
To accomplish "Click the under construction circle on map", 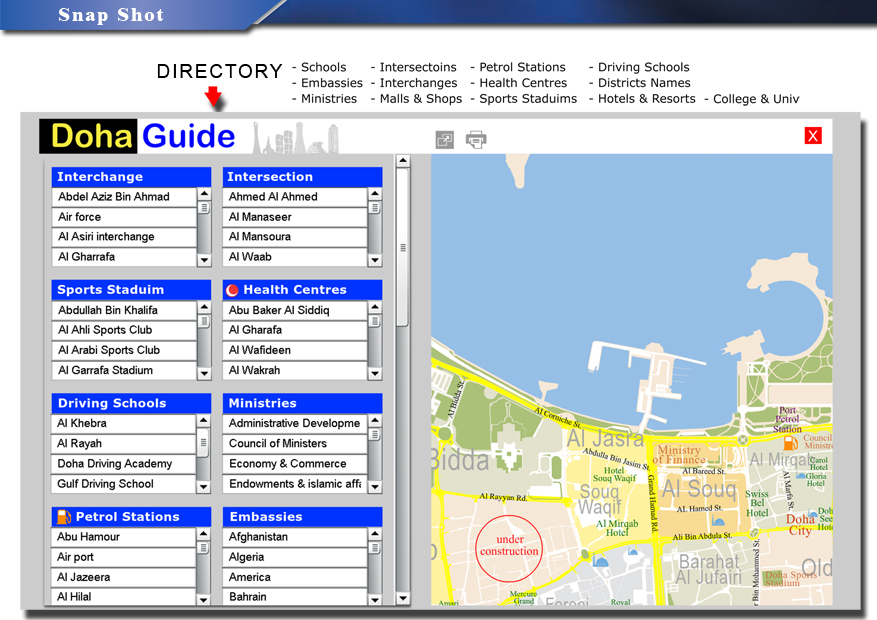I will pyautogui.click(x=509, y=548).
